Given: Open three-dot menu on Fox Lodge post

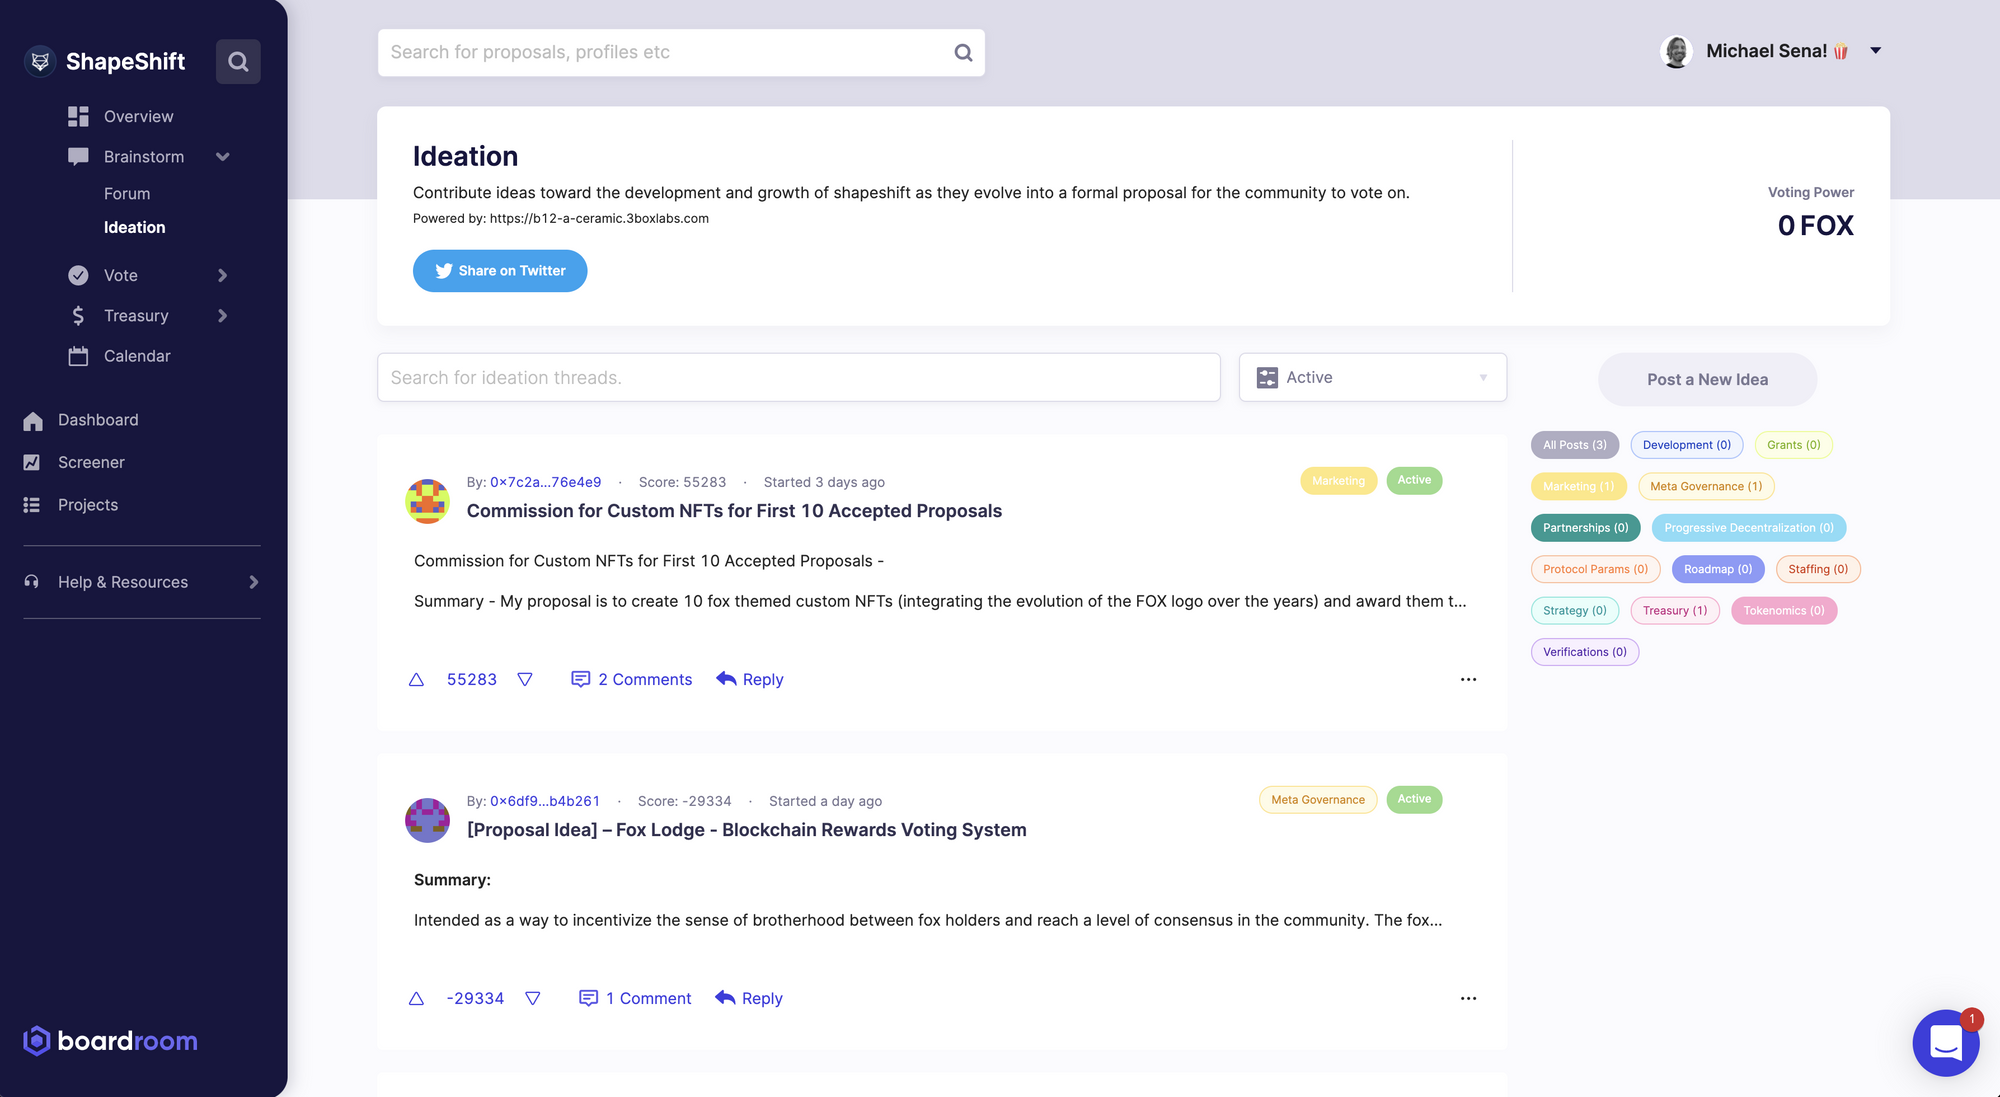Looking at the screenshot, I should [1468, 998].
